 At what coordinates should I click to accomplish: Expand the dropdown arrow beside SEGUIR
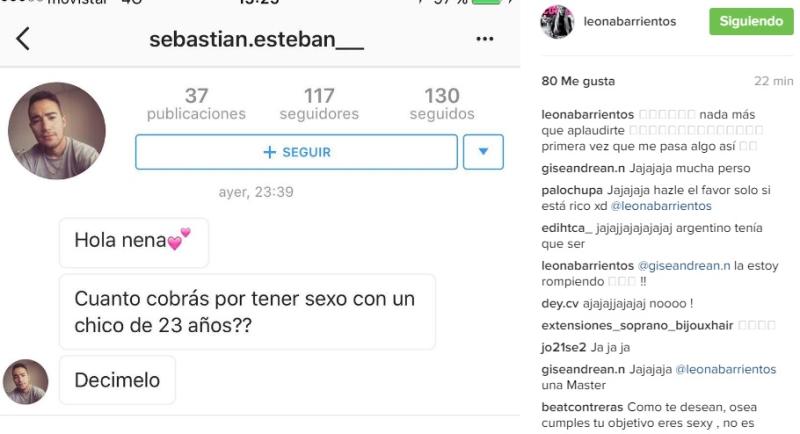[x=483, y=152]
